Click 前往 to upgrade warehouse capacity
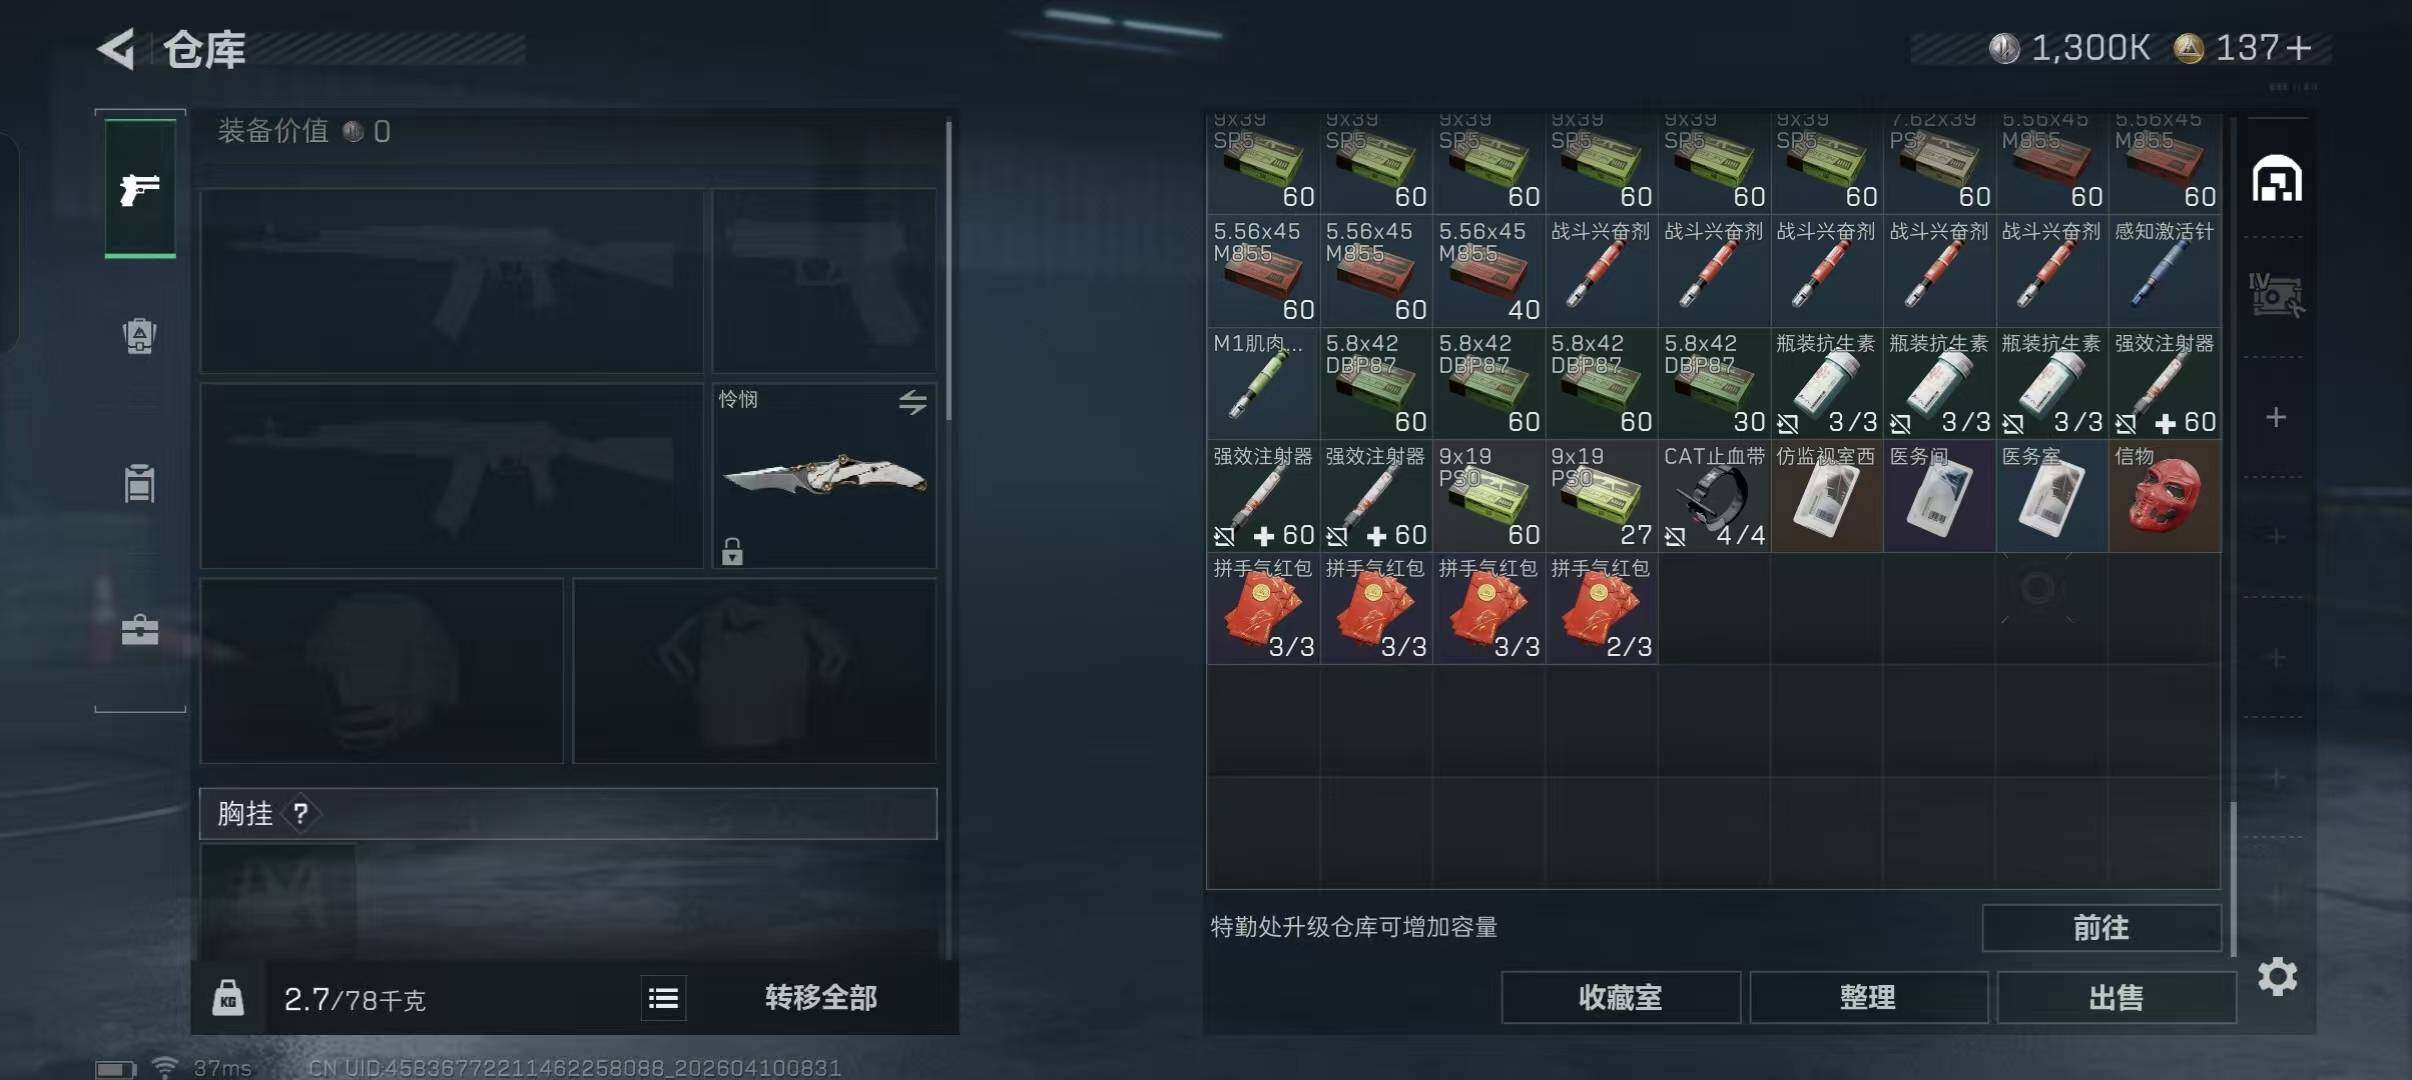 2101,928
